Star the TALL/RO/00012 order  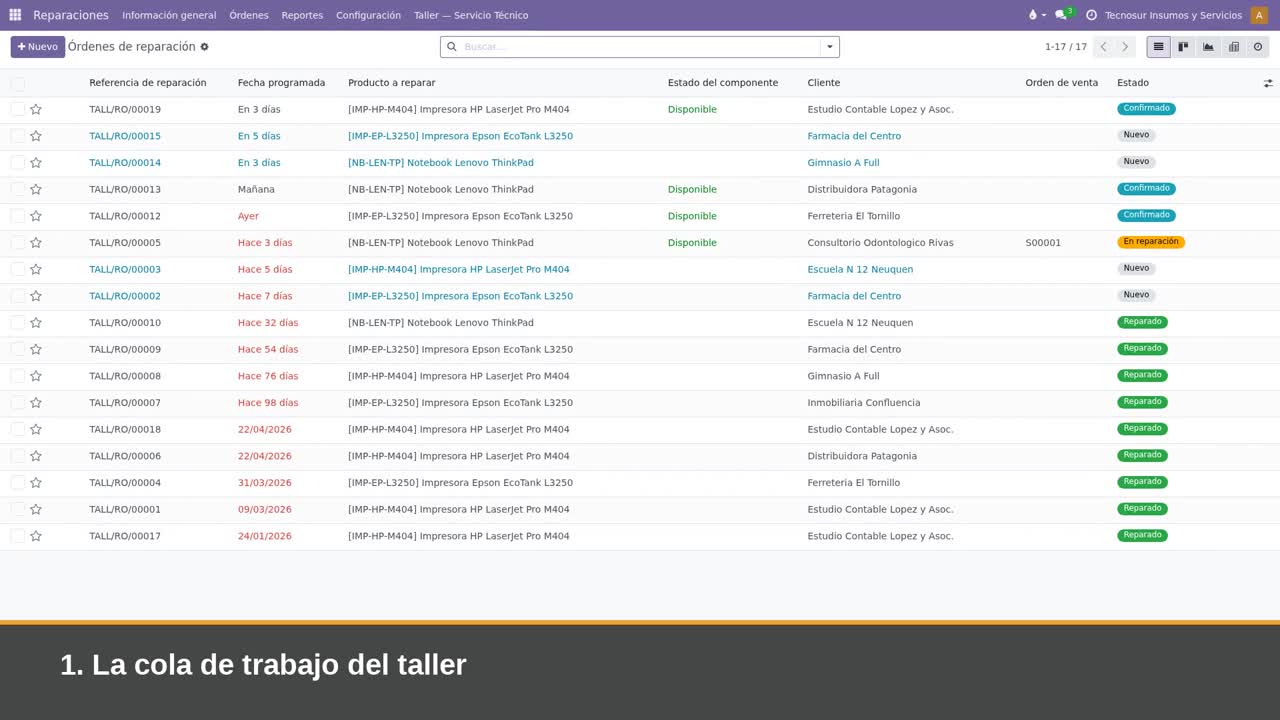(x=36, y=216)
